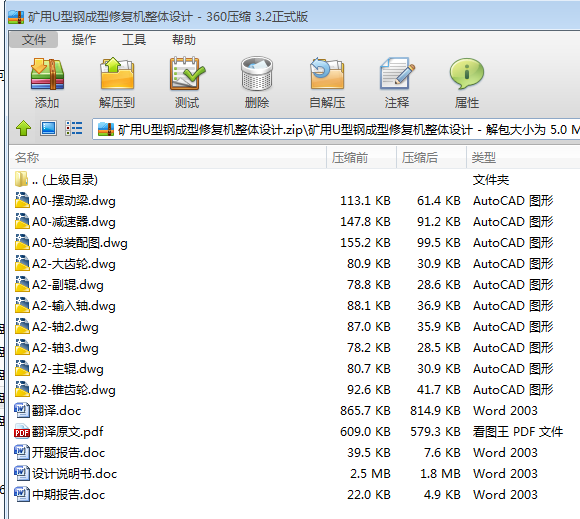Click the 87.0 KB size of A2-轴2.dwg

(369, 327)
